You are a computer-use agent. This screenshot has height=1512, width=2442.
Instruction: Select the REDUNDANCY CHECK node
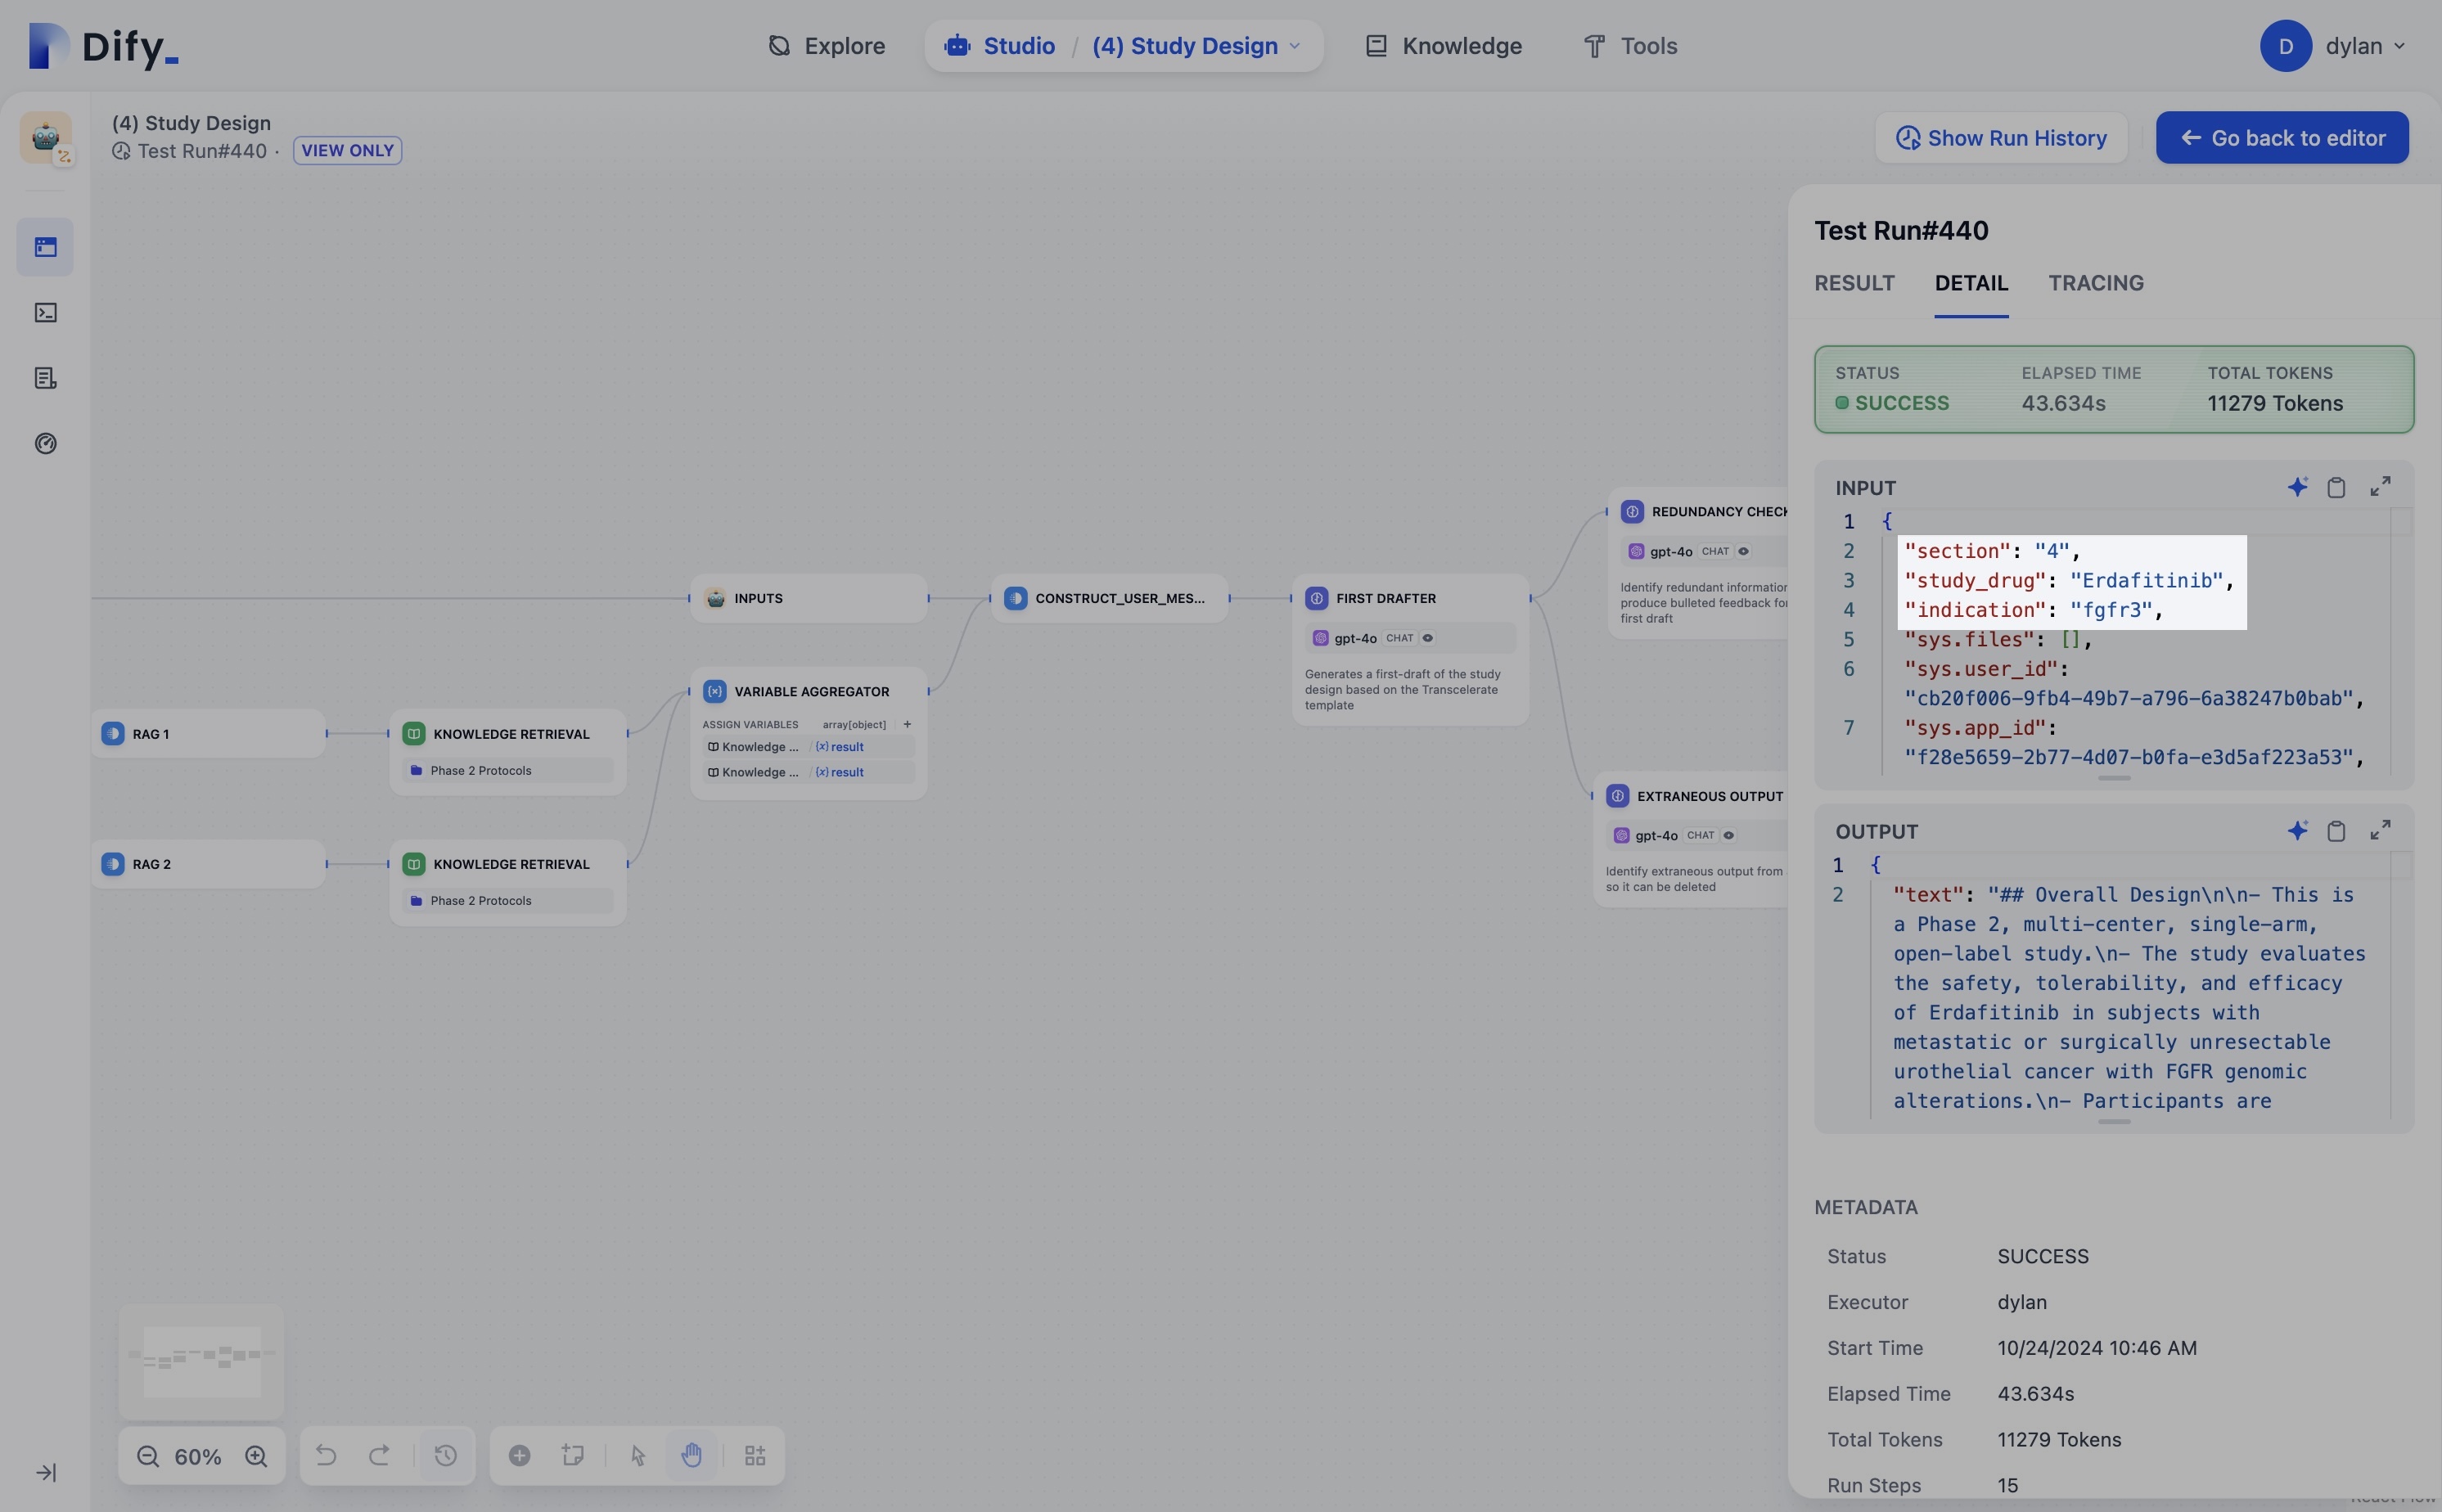point(1698,562)
